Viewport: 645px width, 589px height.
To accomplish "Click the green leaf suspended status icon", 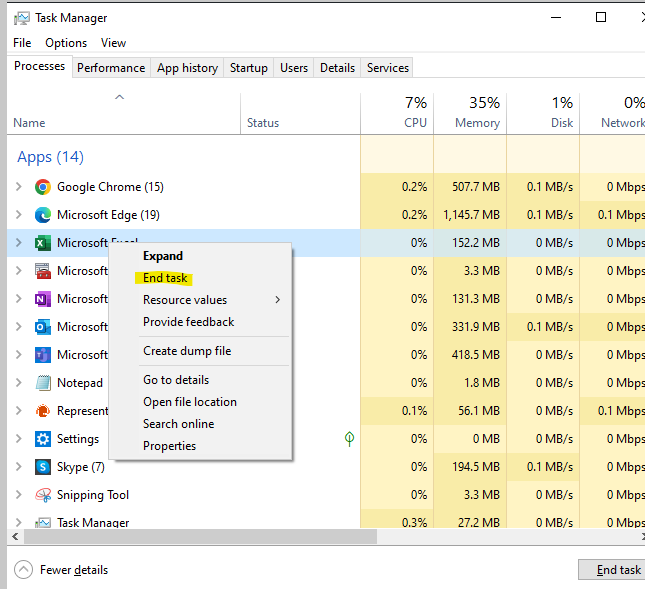I will (x=349, y=438).
